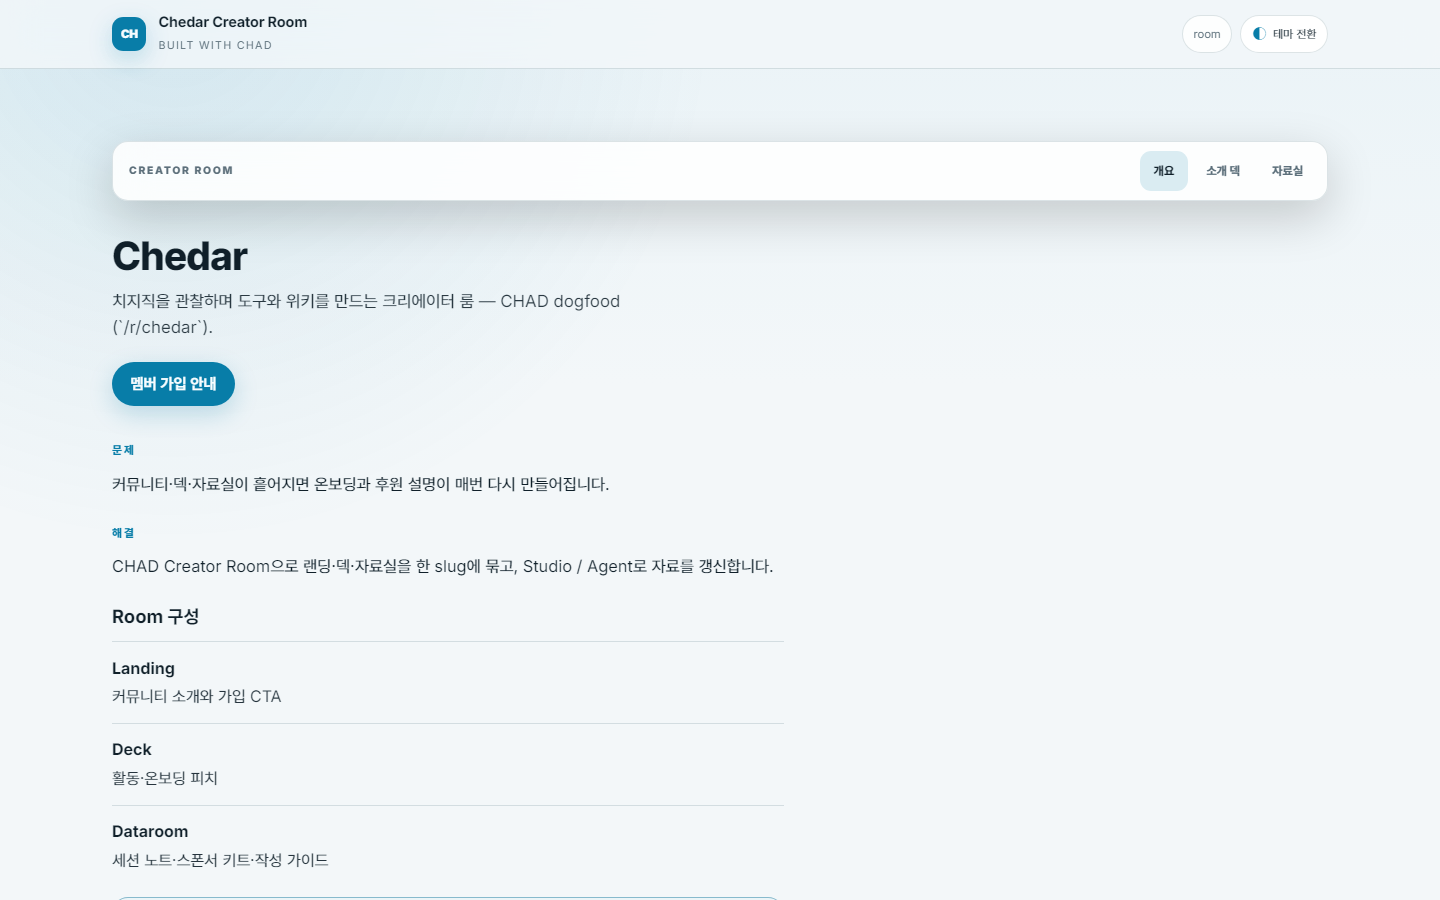Viewport: 1440px width, 900px height.
Task: Click the BUILT WITH CHAD subtitle
Action: (215, 45)
